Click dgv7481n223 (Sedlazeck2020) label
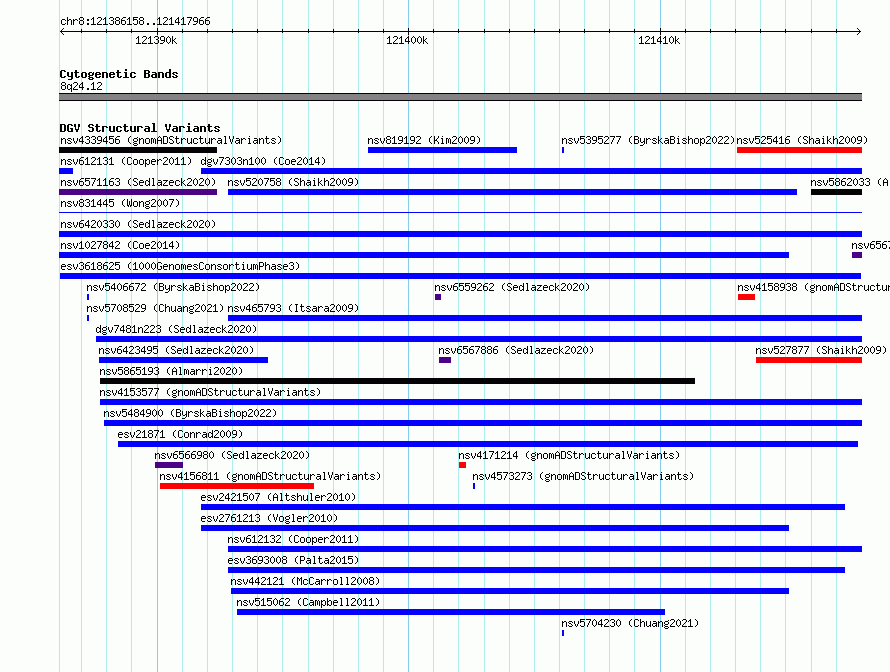The image size is (890, 672). [176, 329]
